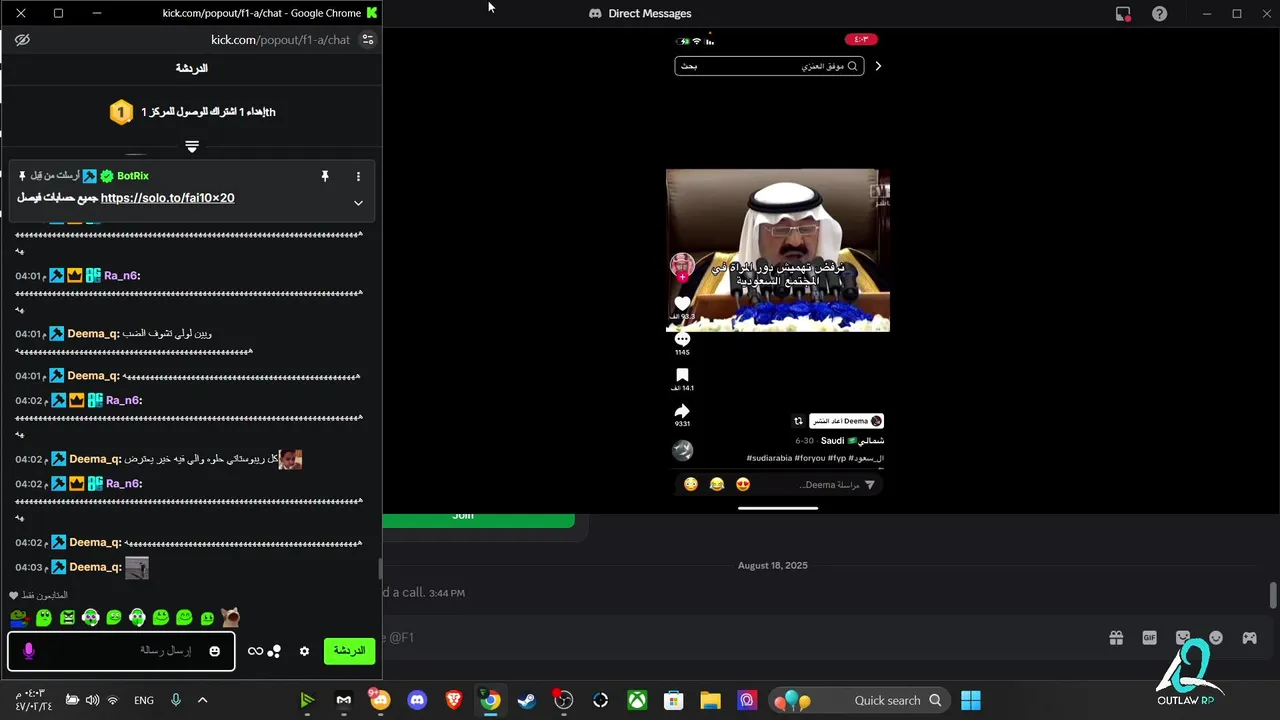Click the crossed-eye tracking protection icon
Image resolution: width=1280 pixels, height=720 pixels.
pos(22,40)
